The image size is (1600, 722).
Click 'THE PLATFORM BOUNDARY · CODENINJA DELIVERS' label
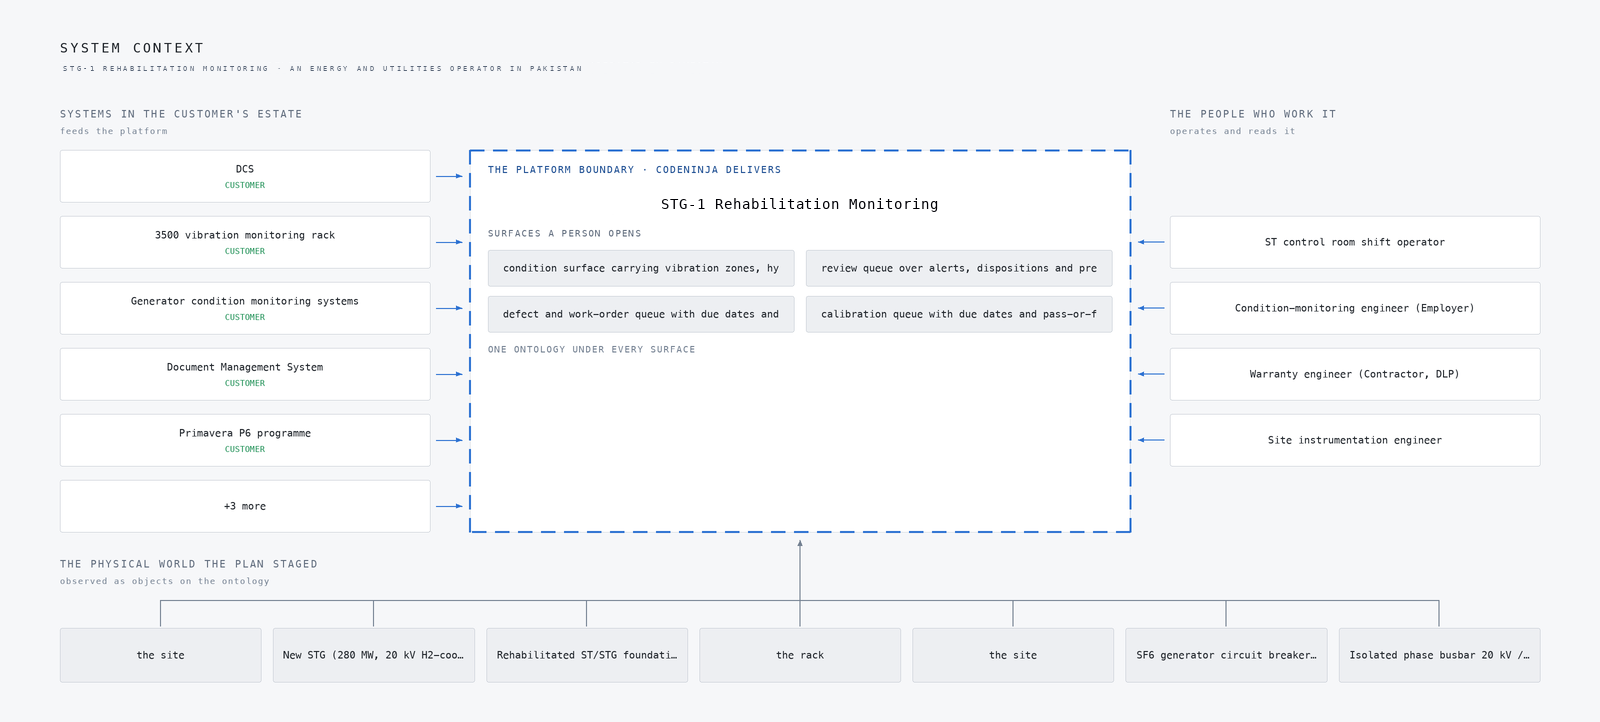(x=634, y=170)
